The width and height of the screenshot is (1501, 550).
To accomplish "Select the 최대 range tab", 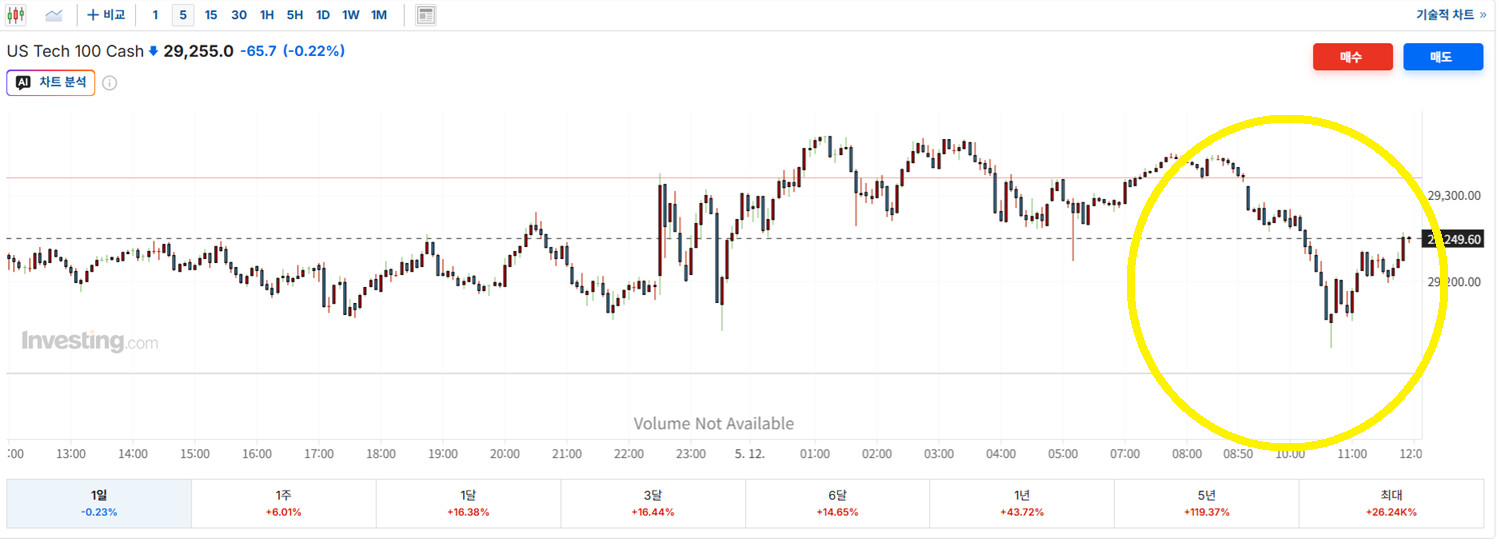I will 1391,503.
